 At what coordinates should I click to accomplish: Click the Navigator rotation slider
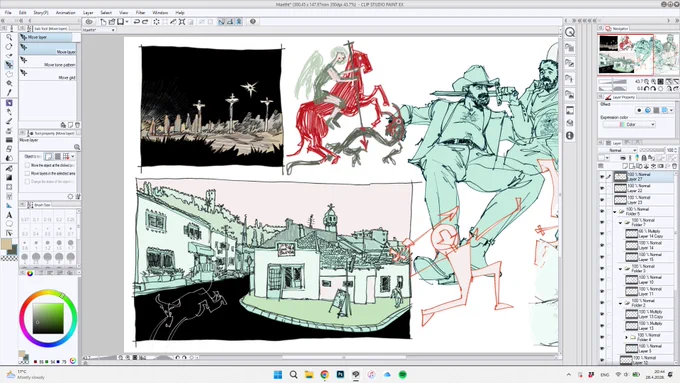click(612, 88)
